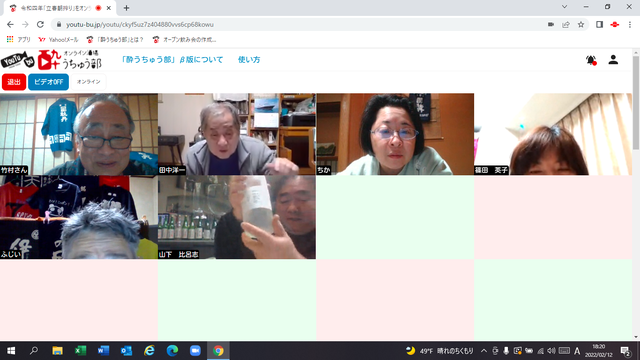Open the network tray icon
The height and width of the screenshot is (360, 640).
(540, 351)
